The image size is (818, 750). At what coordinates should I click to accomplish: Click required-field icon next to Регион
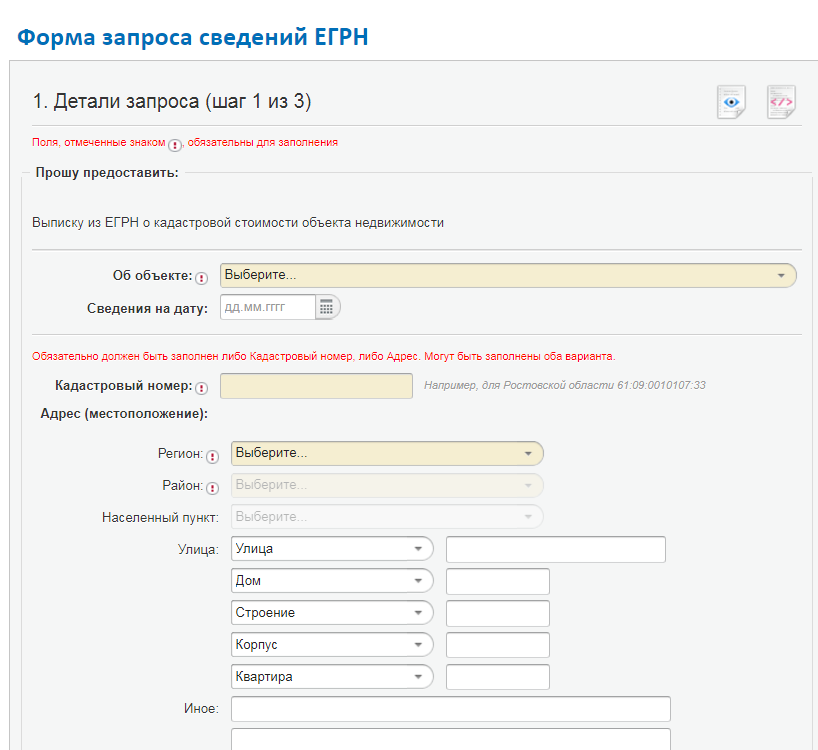(212, 456)
